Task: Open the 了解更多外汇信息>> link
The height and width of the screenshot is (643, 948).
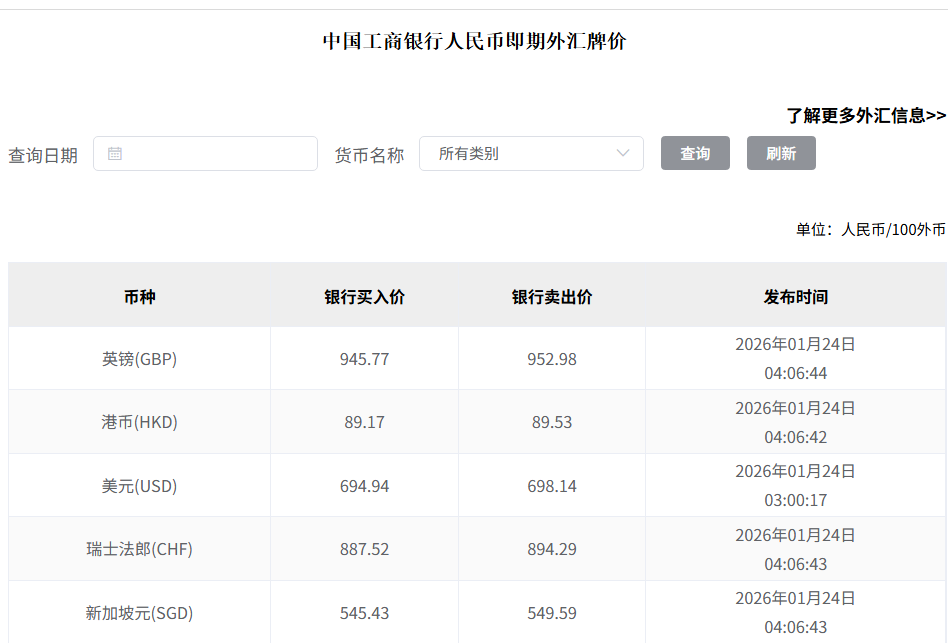Action: click(x=866, y=115)
